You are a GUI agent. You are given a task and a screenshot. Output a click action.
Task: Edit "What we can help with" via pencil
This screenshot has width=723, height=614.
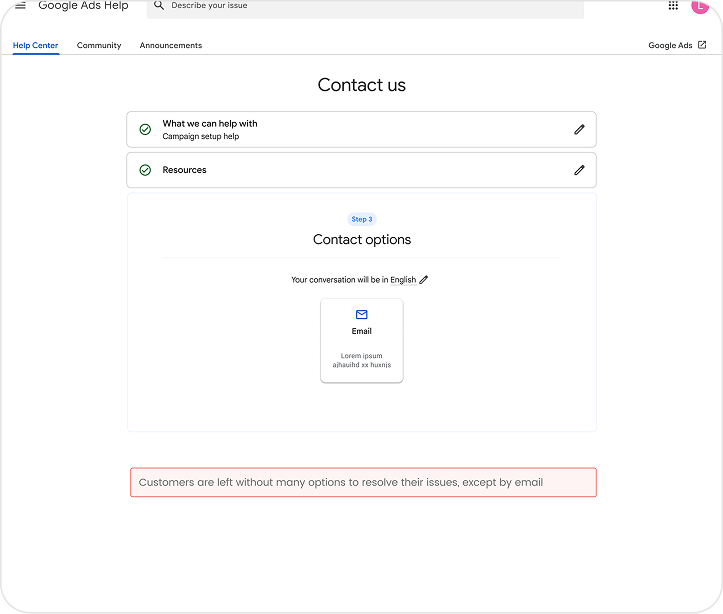579,130
